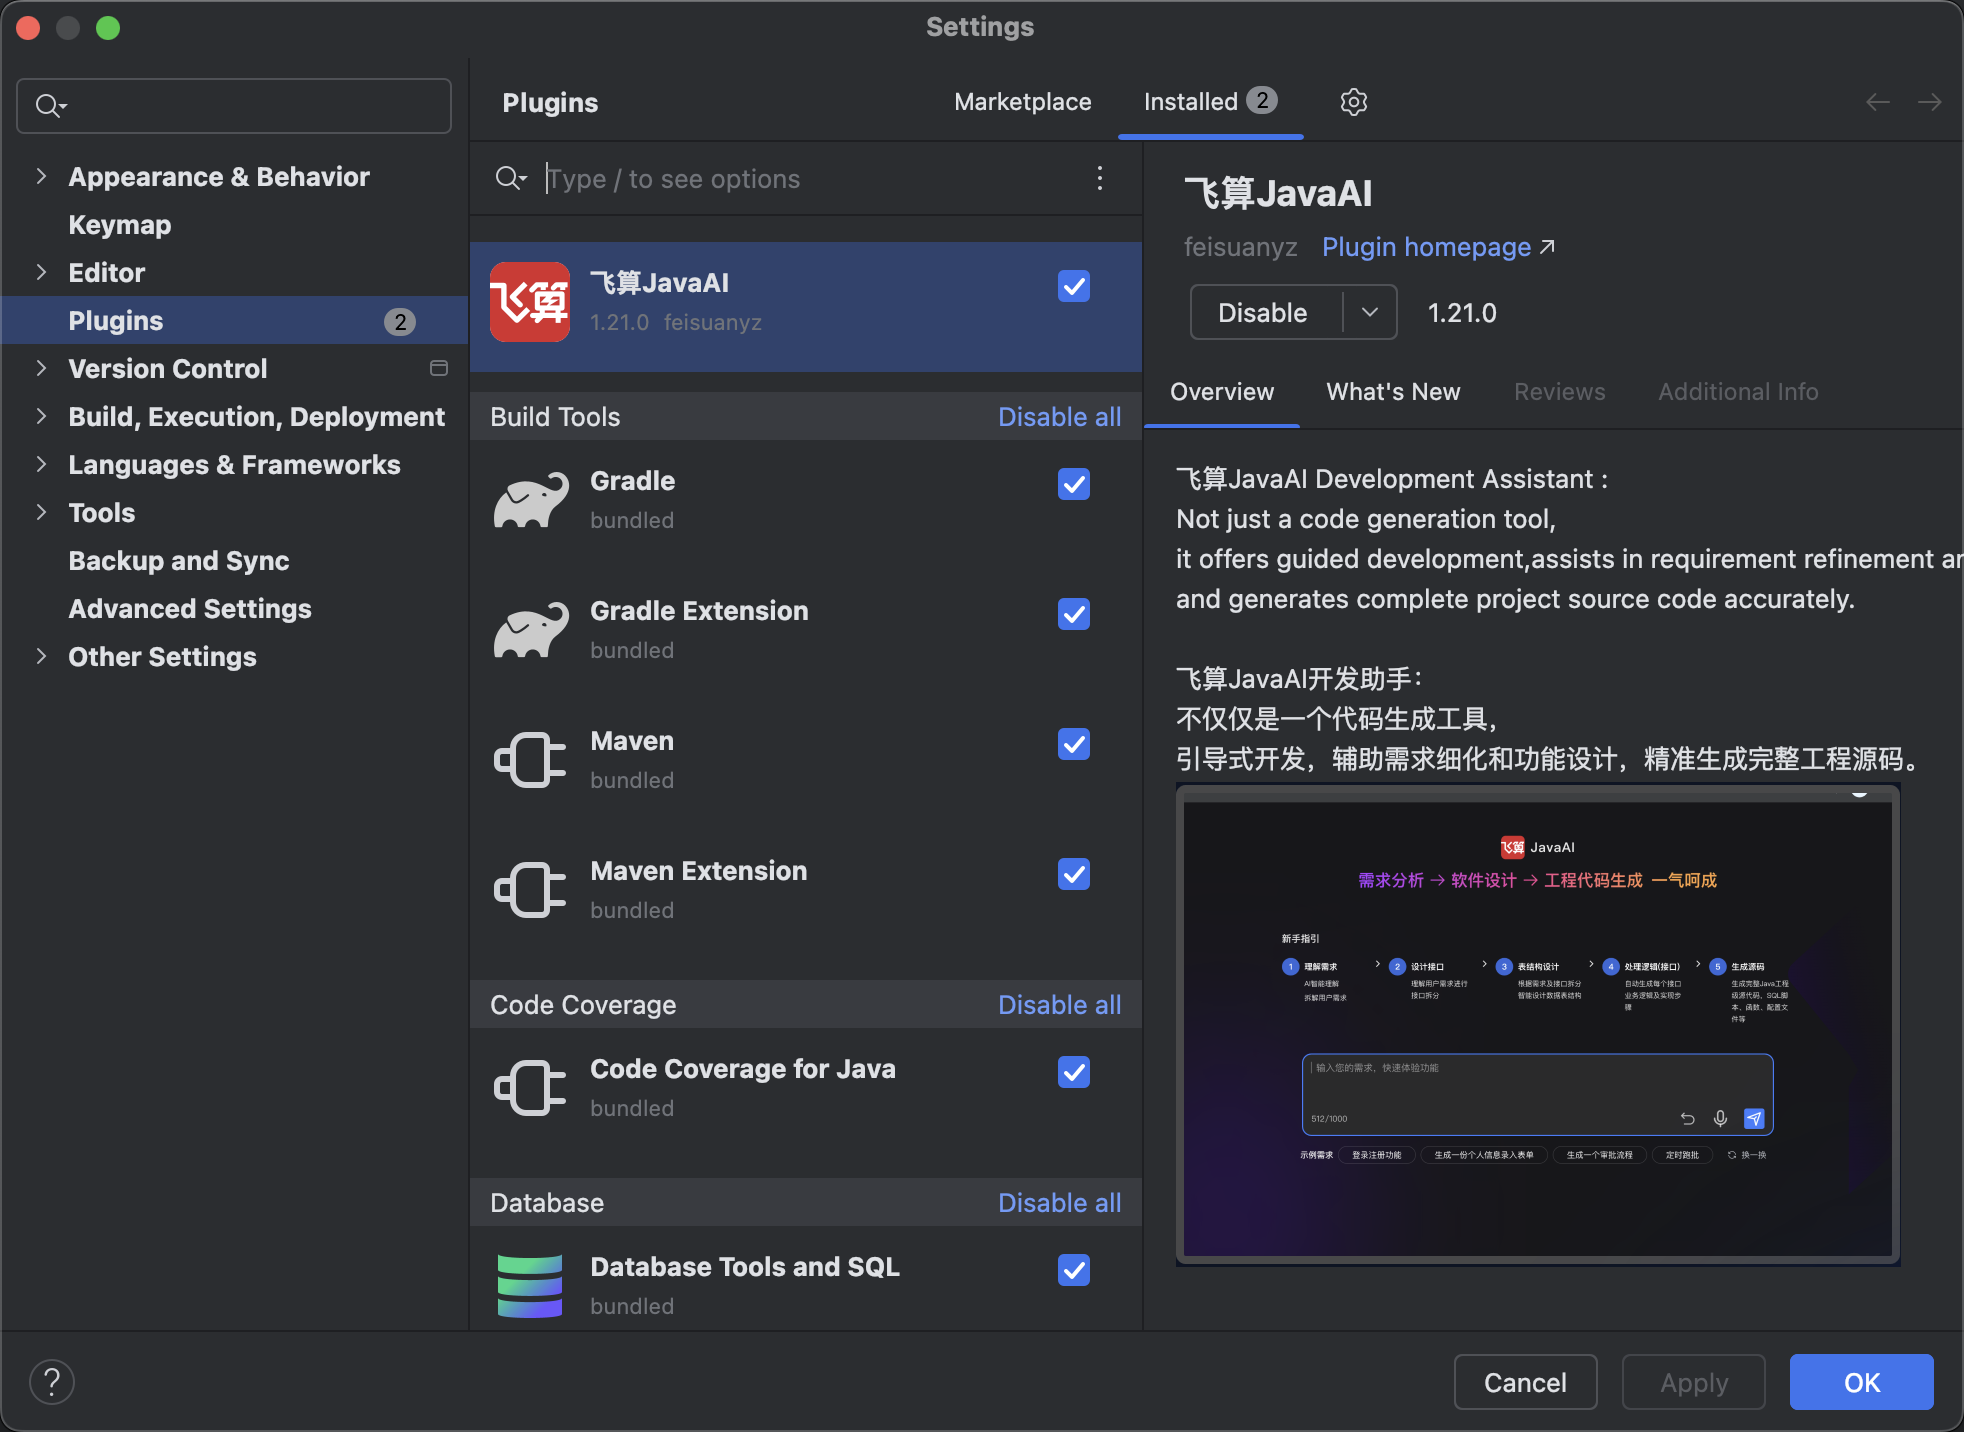Click the 飞算JavaAI plugin logo icon
The height and width of the screenshot is (1432, 1964).
pyautogui.click(x=530, y=302)
